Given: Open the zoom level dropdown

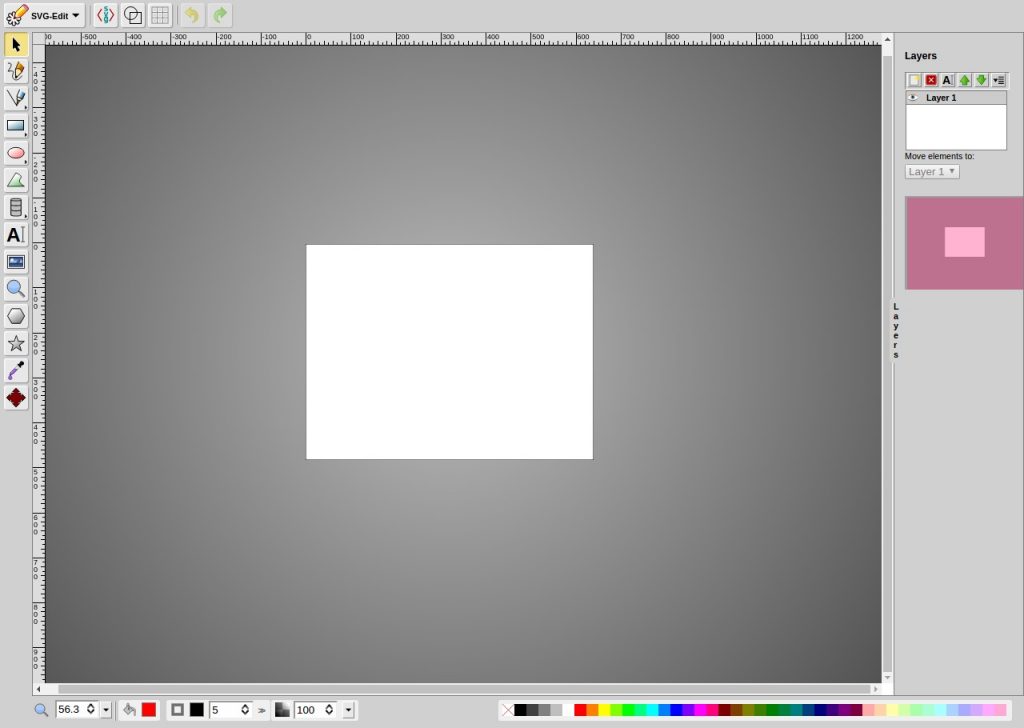Looking at the screenshot, I should pos(105,709).
